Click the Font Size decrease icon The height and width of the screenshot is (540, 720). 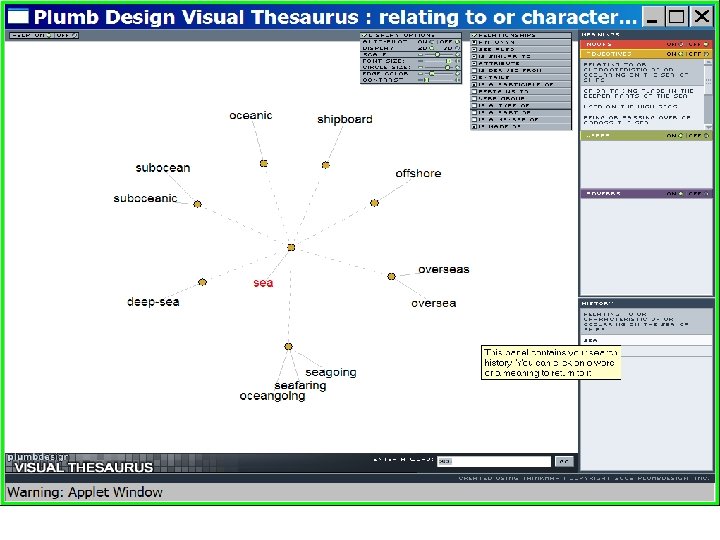tap(421, 61)
